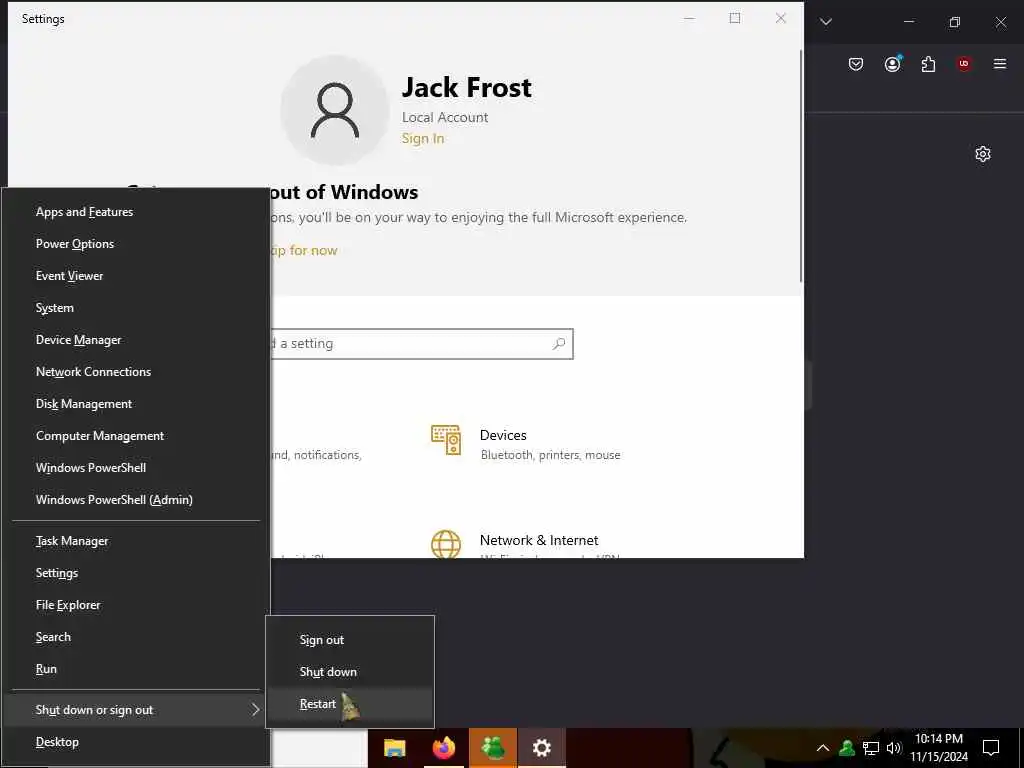Select the Search menu entry
The image size is (1024, 768).
[x=136, y=637]
